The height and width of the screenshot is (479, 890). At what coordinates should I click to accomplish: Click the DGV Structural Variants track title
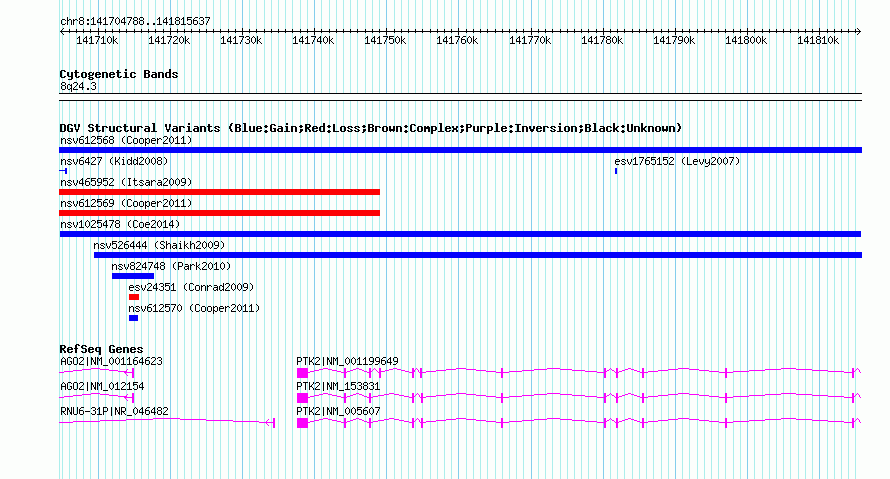370,128
